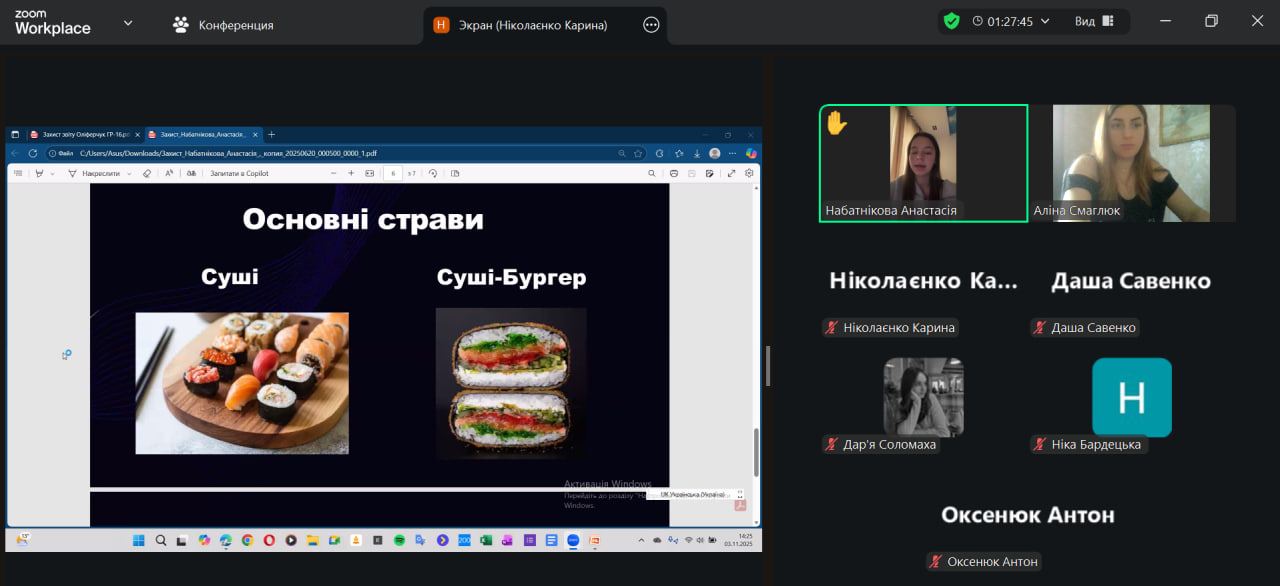The height and width of the screenshot is (586, 1280).
Task: Click the muted mic icon beside Ніка Бардецька
Action: click(1040, 445)
